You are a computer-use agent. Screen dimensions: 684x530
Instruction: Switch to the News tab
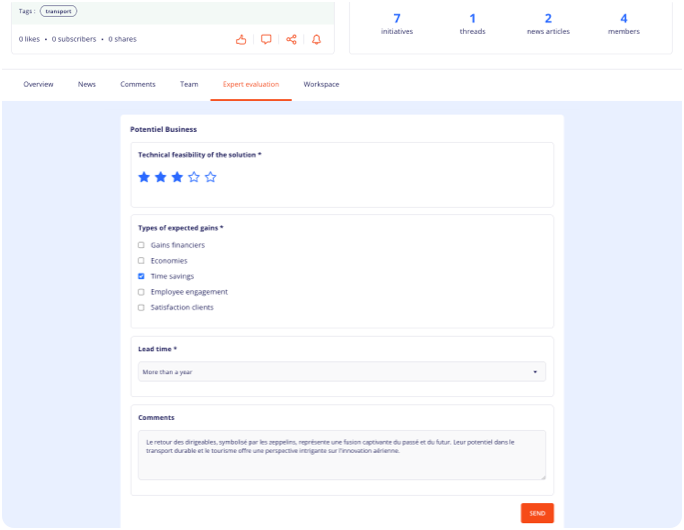click(87, 84)
